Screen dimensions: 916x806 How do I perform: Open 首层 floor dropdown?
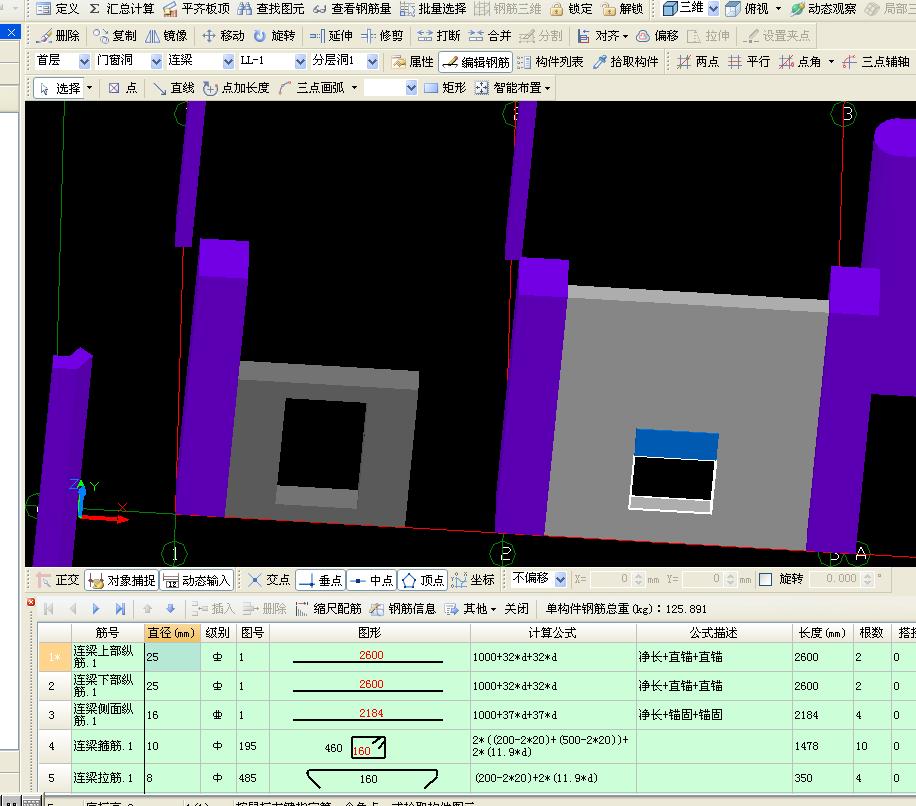click(85, 61)
